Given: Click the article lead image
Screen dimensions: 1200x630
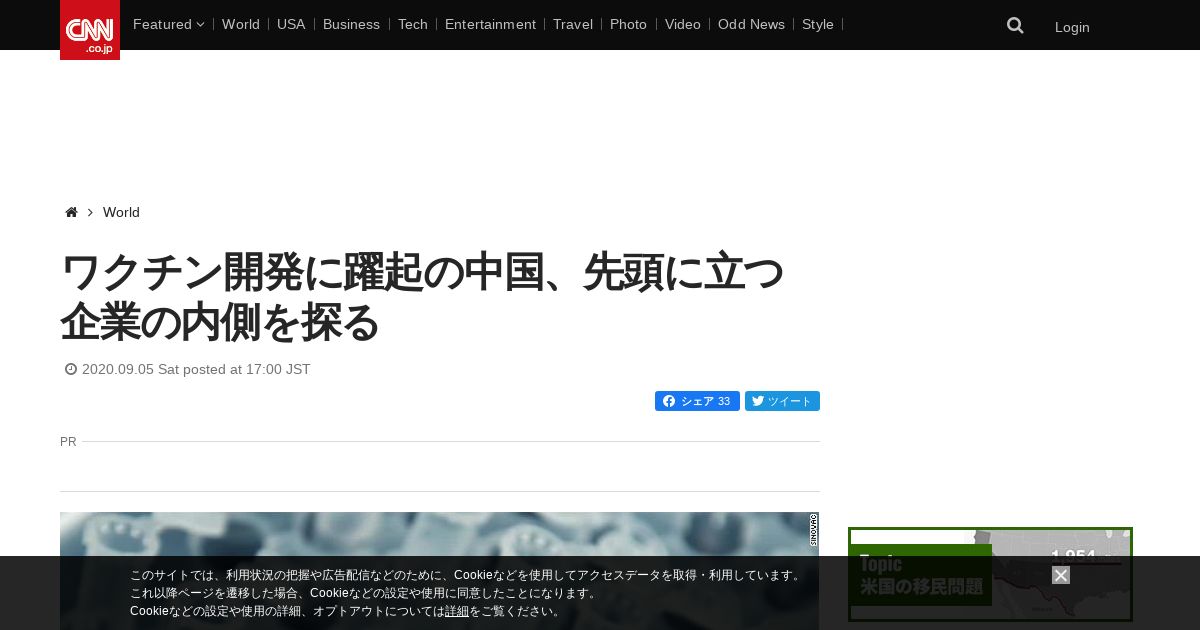Looking at the screenshot, I should tap(439, 571).
